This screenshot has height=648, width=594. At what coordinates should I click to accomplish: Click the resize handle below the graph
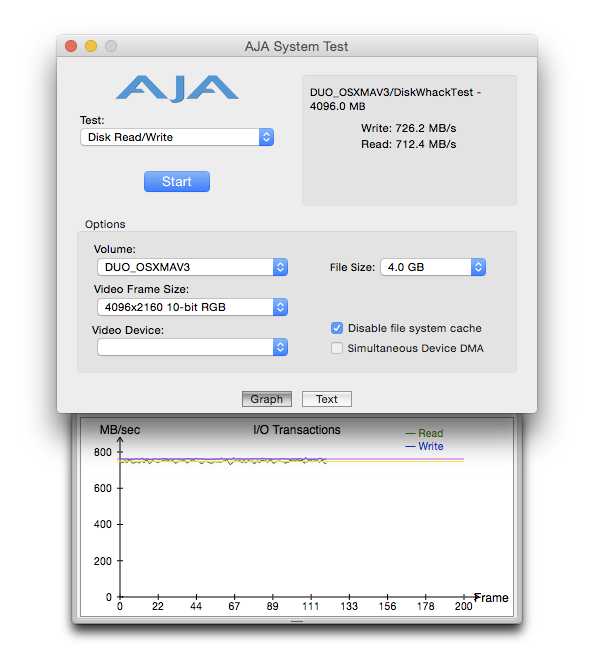coord(297,621)
